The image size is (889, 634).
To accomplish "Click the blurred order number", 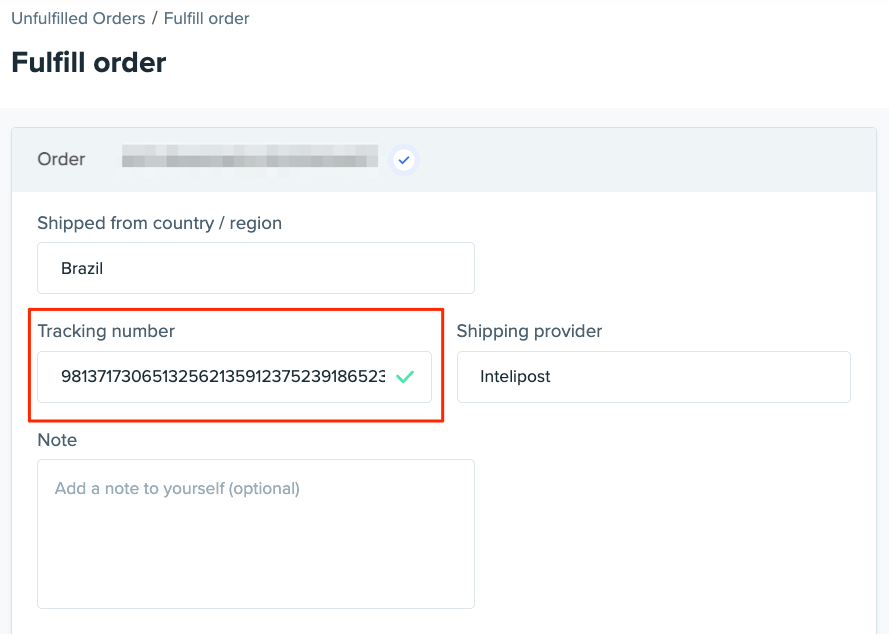I will [249, 158].
